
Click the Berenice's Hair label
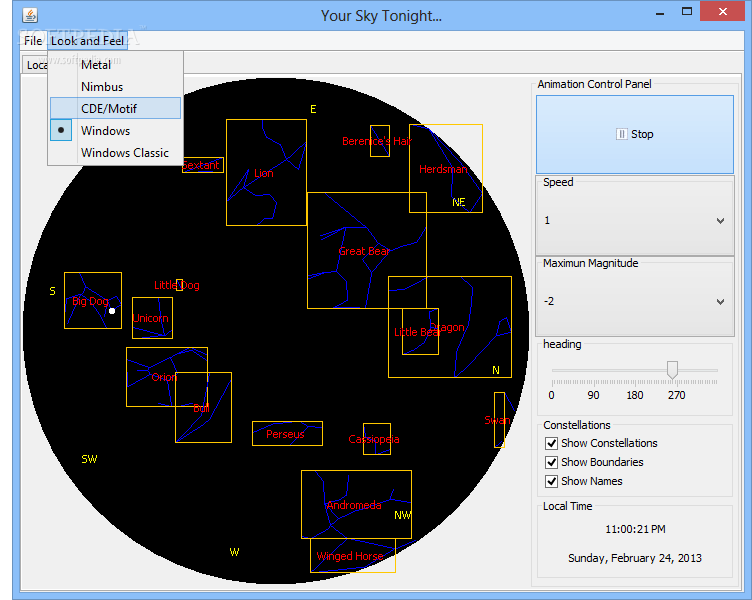tap(377, 141)
